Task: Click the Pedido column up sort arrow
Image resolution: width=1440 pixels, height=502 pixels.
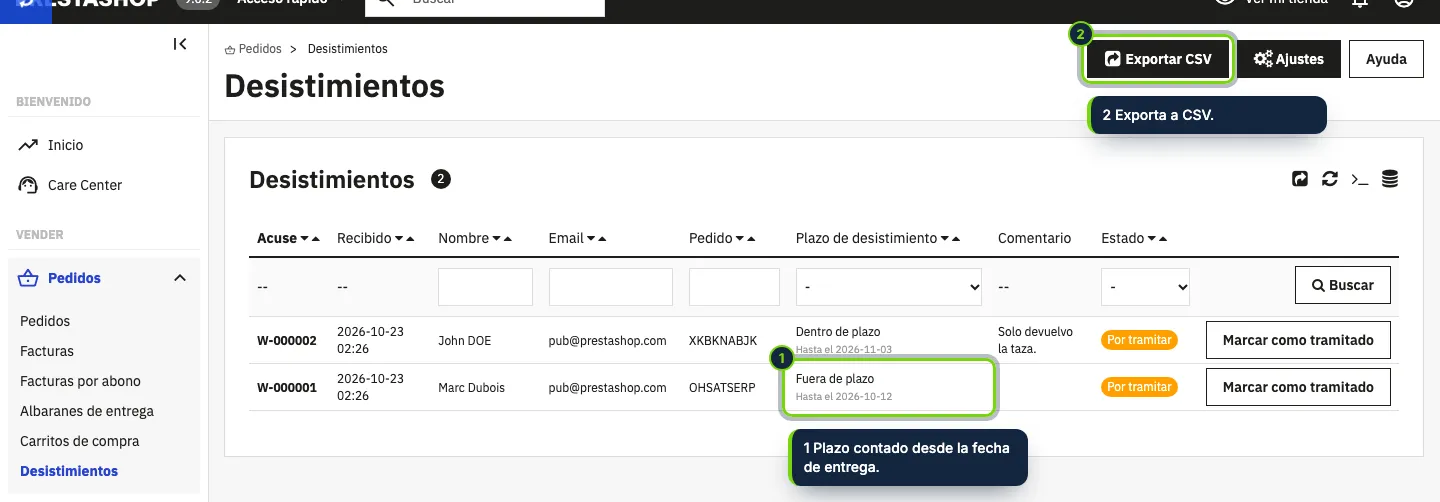Action: pyautogui.click(x=751, y=239)
